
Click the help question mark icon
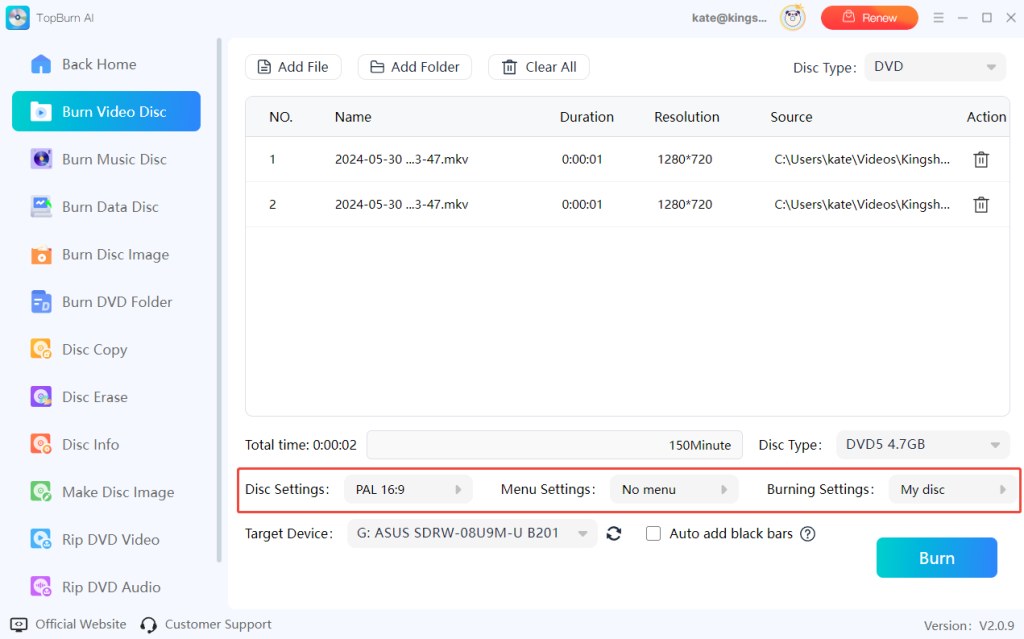[x=807, y=533]
